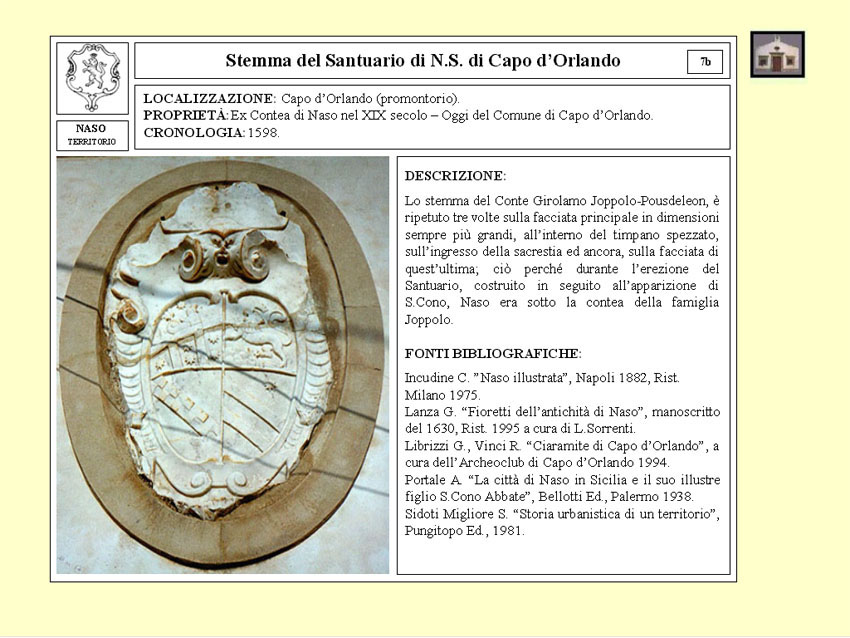Click the 'LOCALIZZAZIONE' label
The image size is (850, 638).
pos(210,99)
